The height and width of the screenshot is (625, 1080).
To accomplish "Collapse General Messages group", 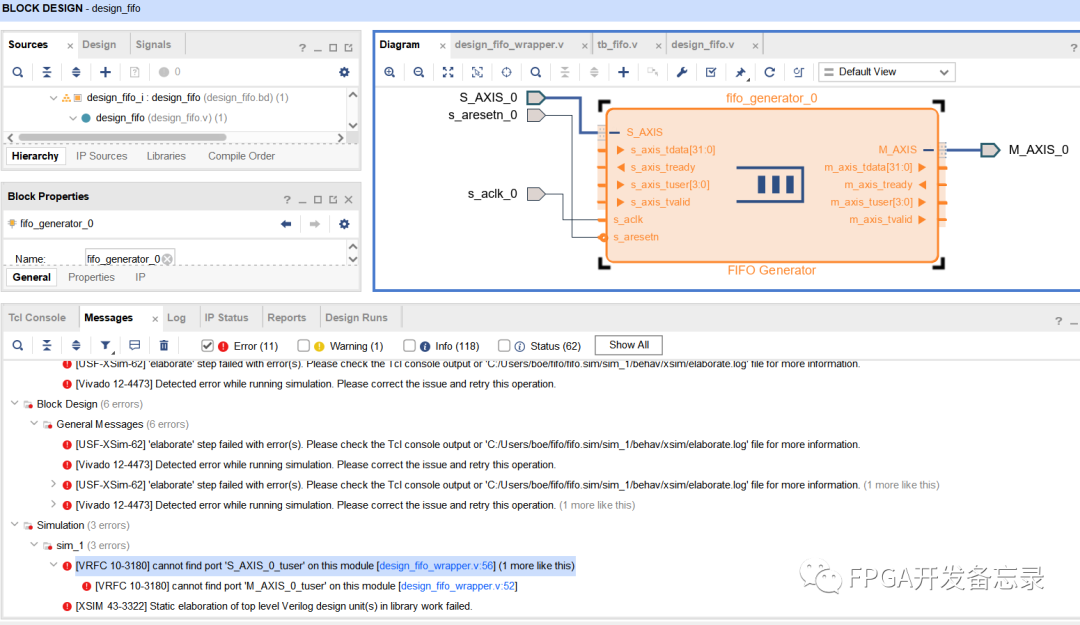I will coord(34,424).
